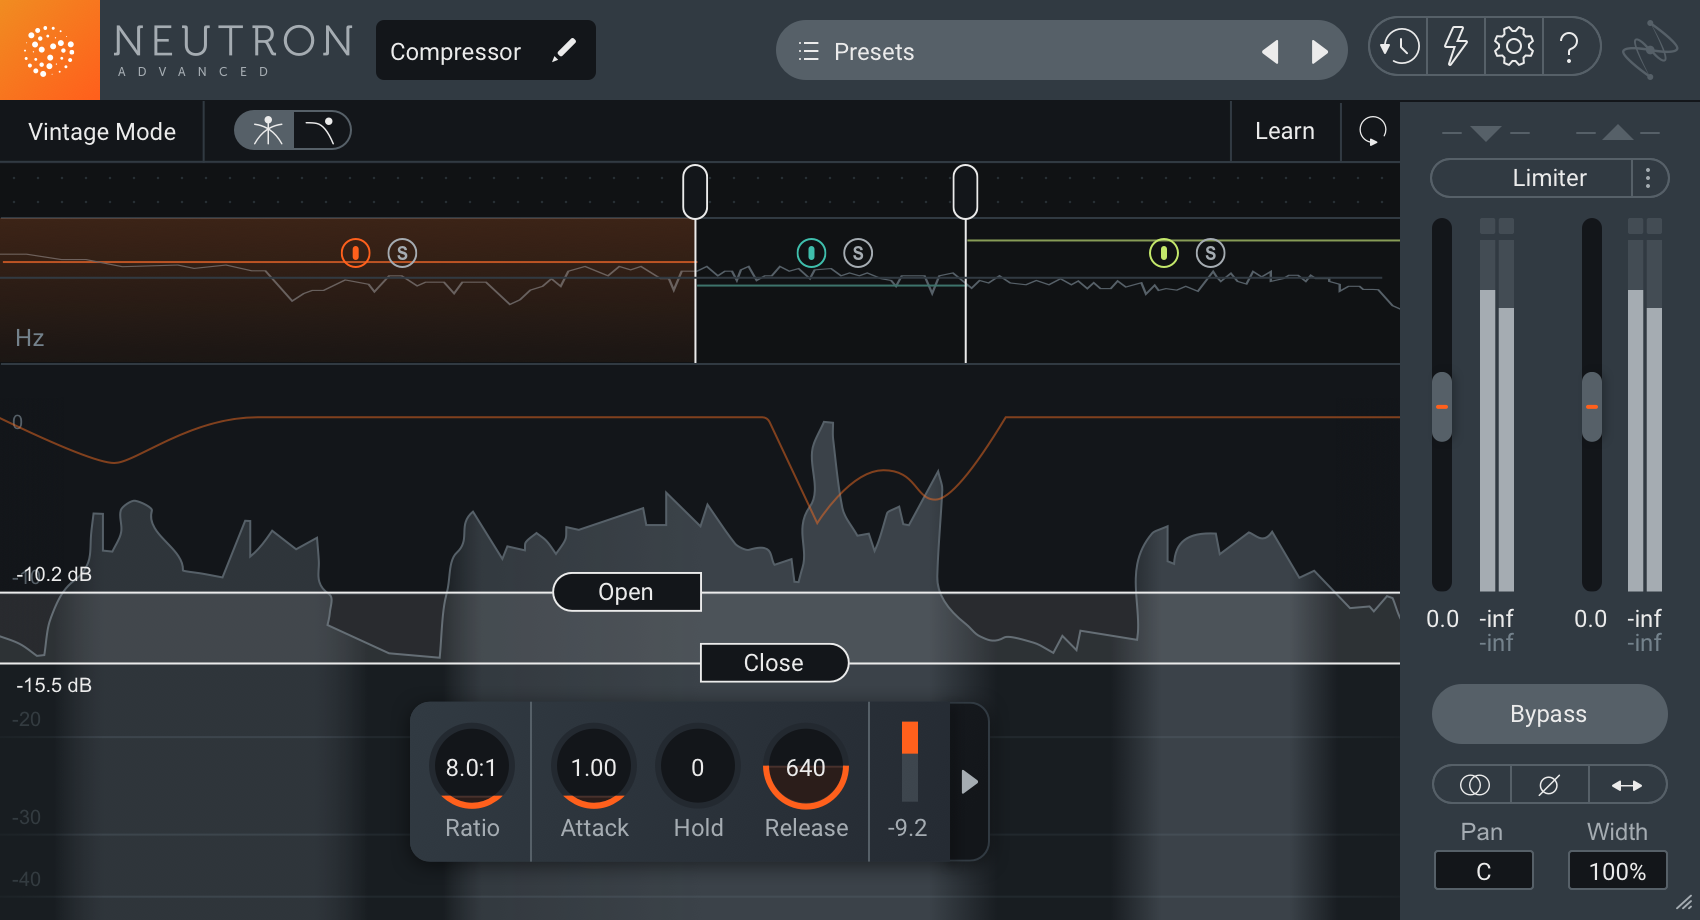
Task: Select the Limiter module
Action: [1548, 178]
